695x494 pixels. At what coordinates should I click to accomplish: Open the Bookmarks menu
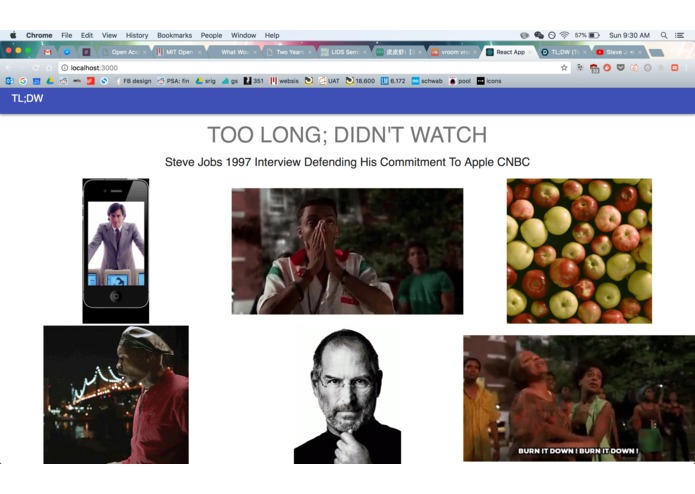(x=175, y=35)
